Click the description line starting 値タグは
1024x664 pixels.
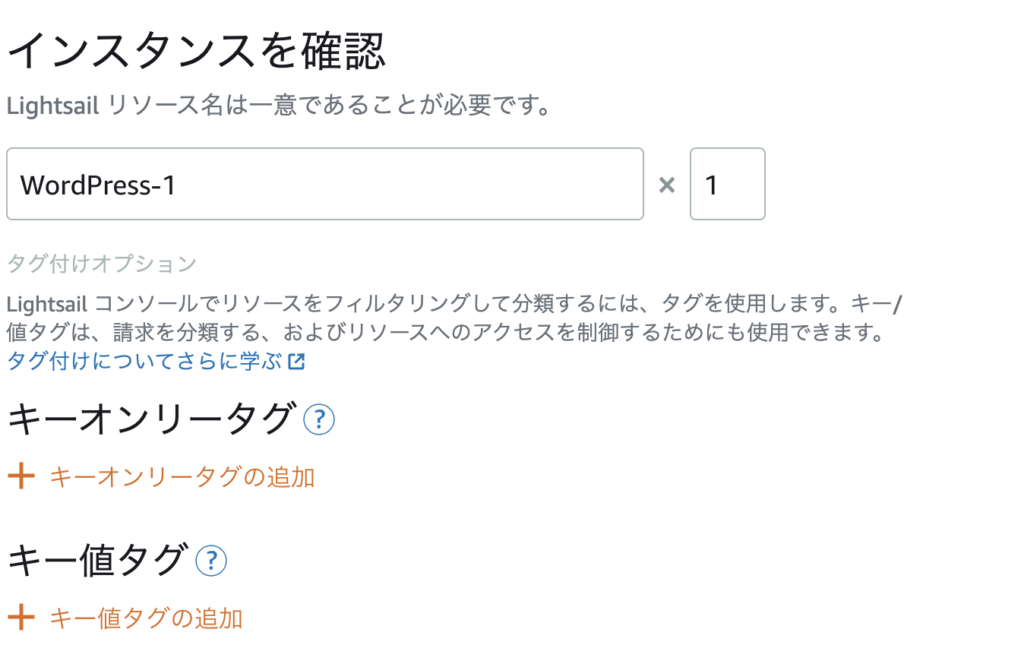point(445,332)
